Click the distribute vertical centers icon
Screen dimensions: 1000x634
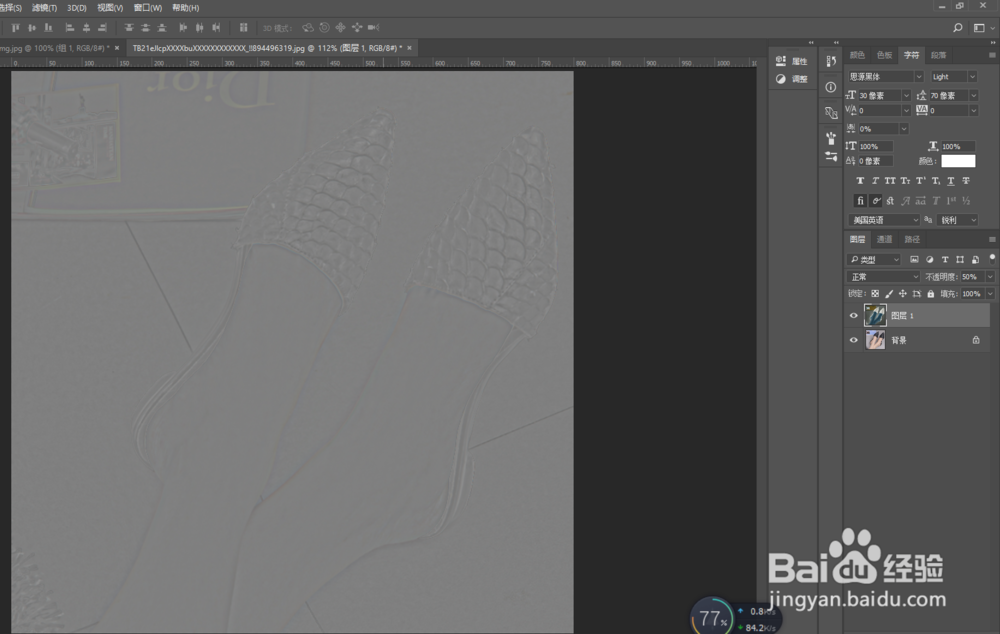[145, 27]
